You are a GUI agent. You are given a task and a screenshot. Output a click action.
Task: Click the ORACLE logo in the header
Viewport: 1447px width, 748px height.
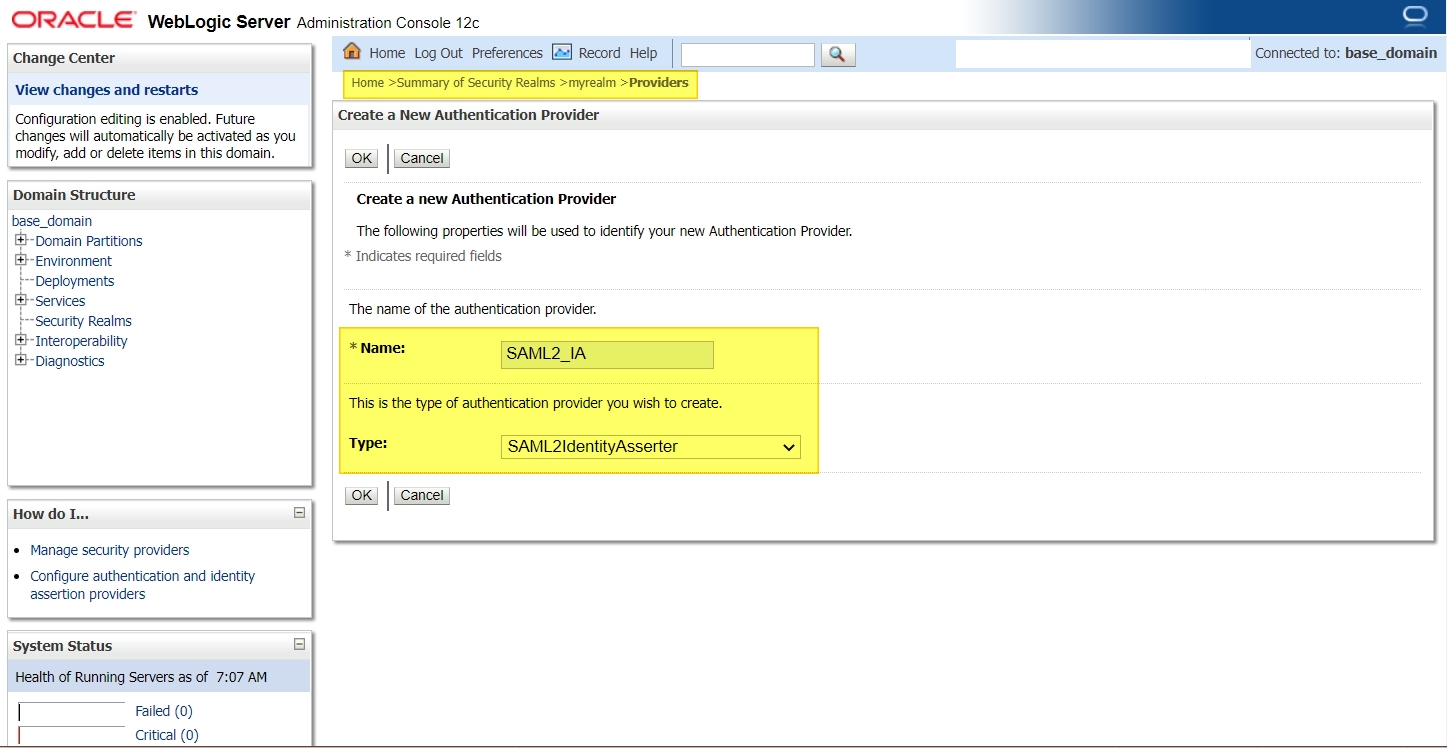[74, 19]
